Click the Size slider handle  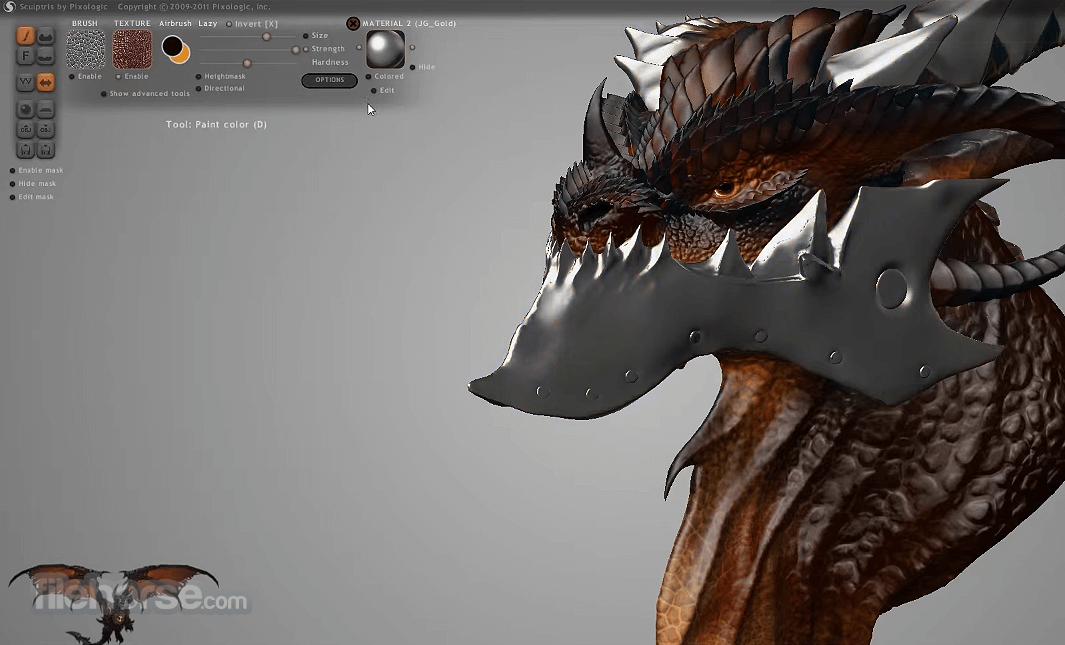click(x=266, y=37)
